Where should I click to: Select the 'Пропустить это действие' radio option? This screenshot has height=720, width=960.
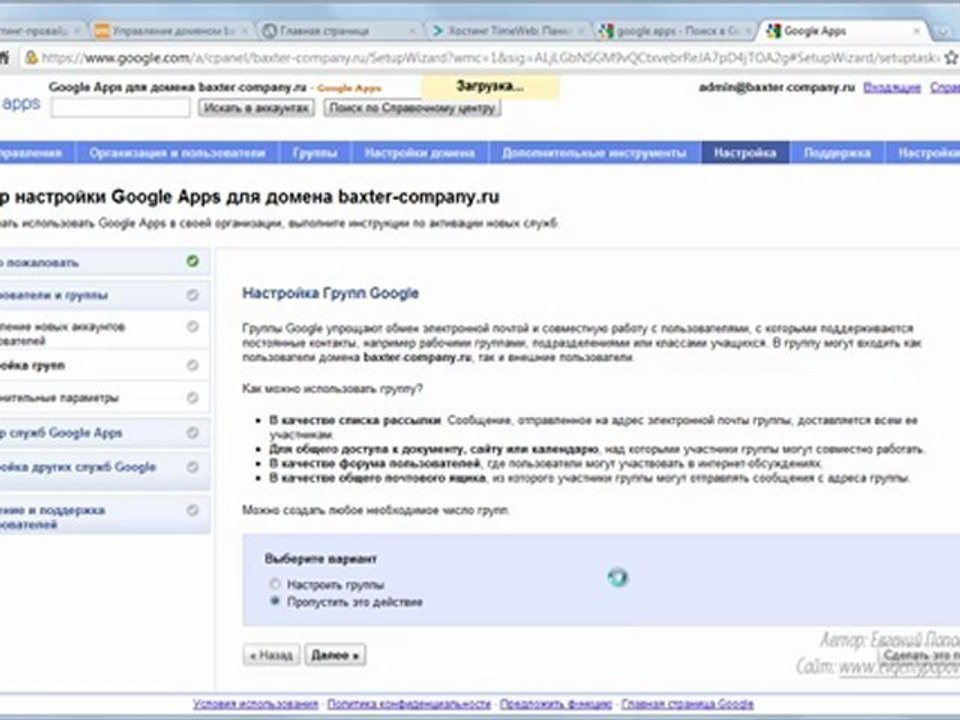(275, 601)
